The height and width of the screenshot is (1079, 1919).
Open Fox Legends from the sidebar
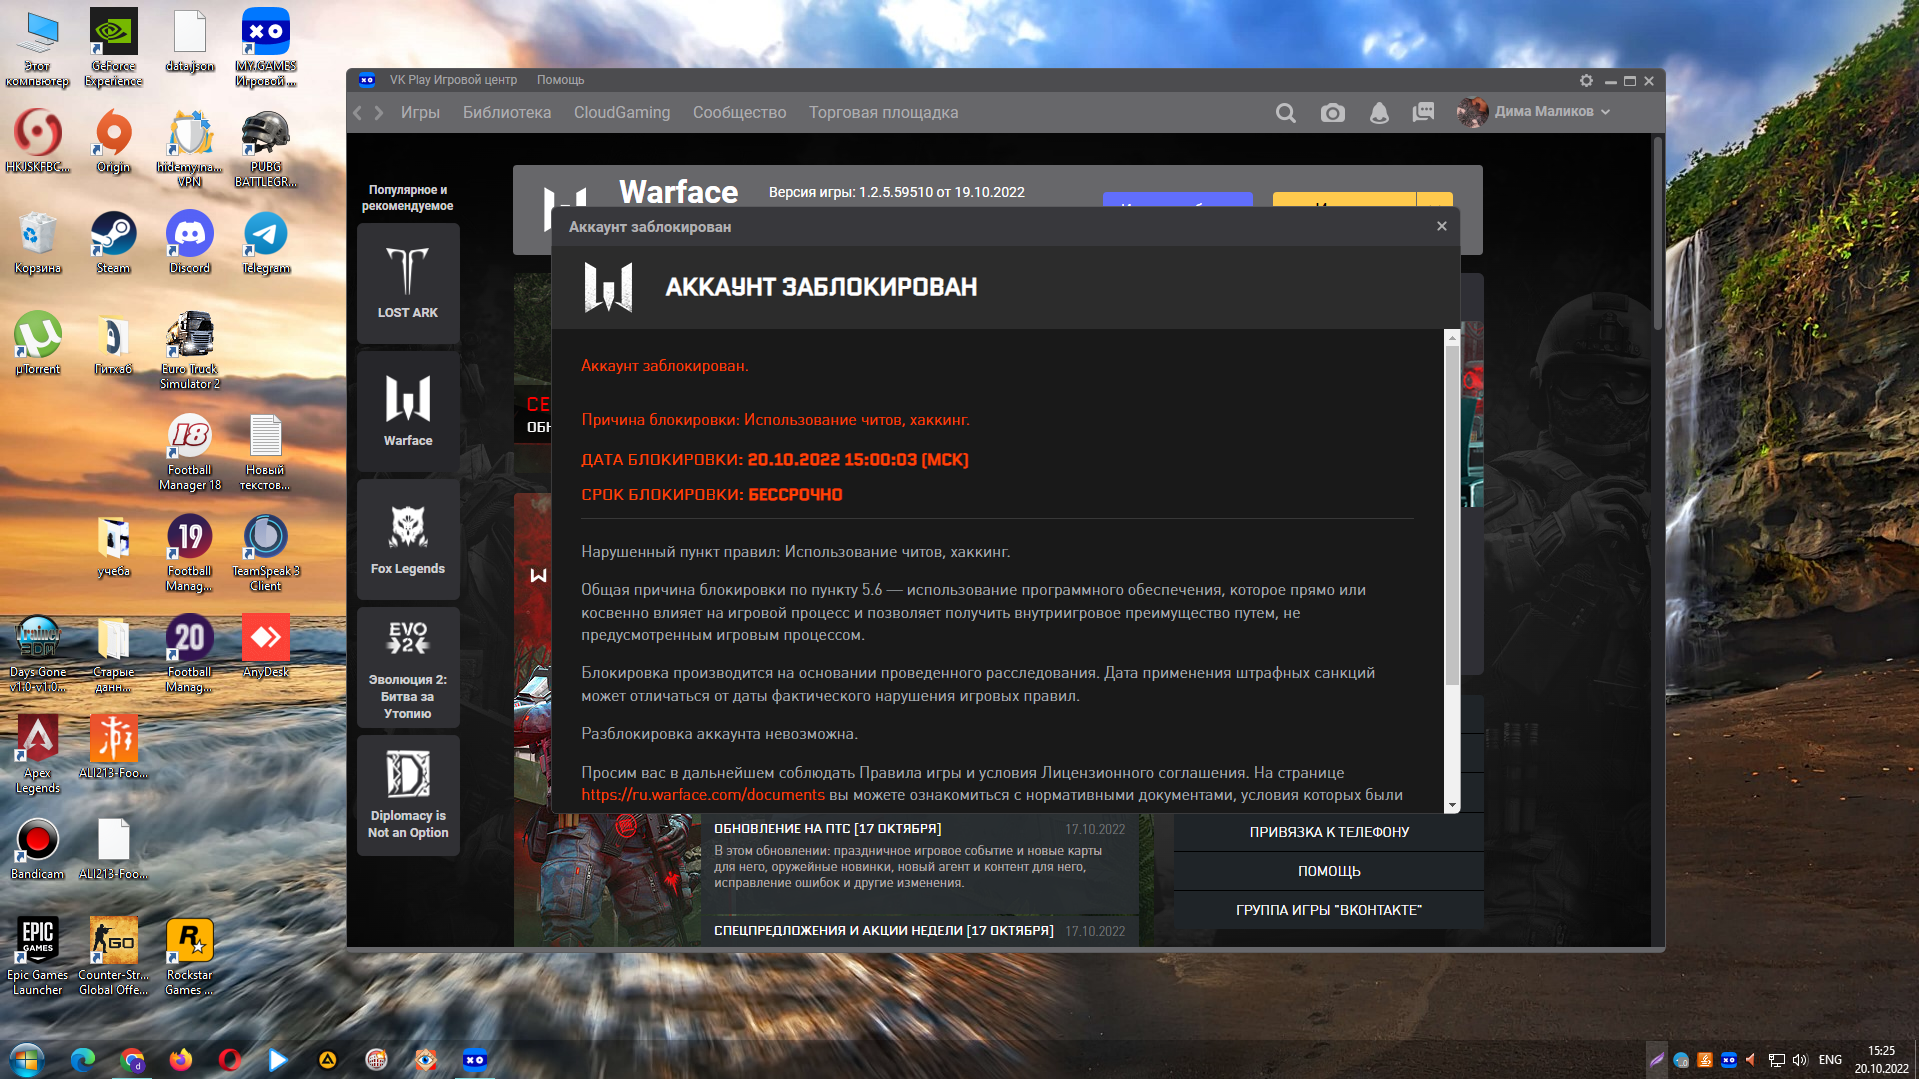click(408, 539)
